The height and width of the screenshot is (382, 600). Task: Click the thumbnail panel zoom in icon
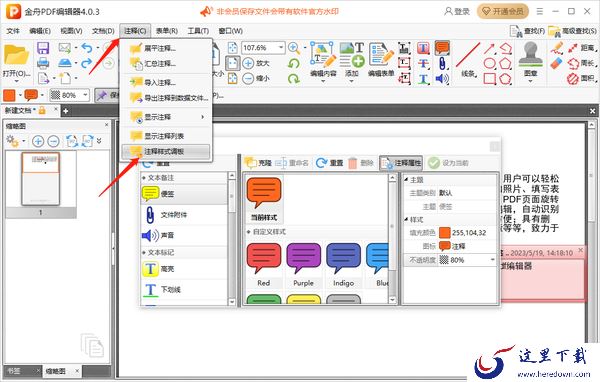pyautogui.click(x=38, y=141)
